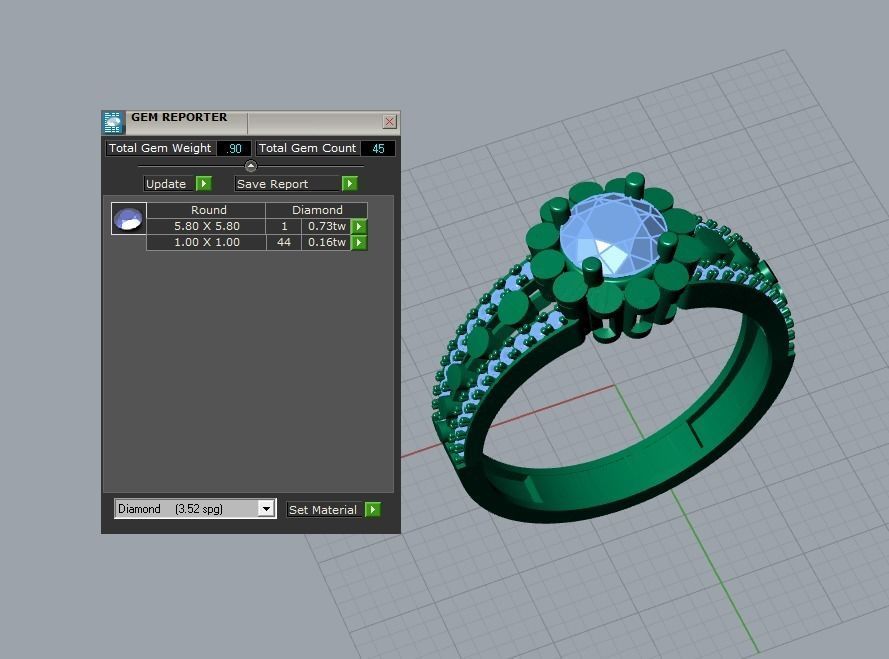Select the center blue diamond on ring
Screen dimensions: 889x659
(613, 235)
